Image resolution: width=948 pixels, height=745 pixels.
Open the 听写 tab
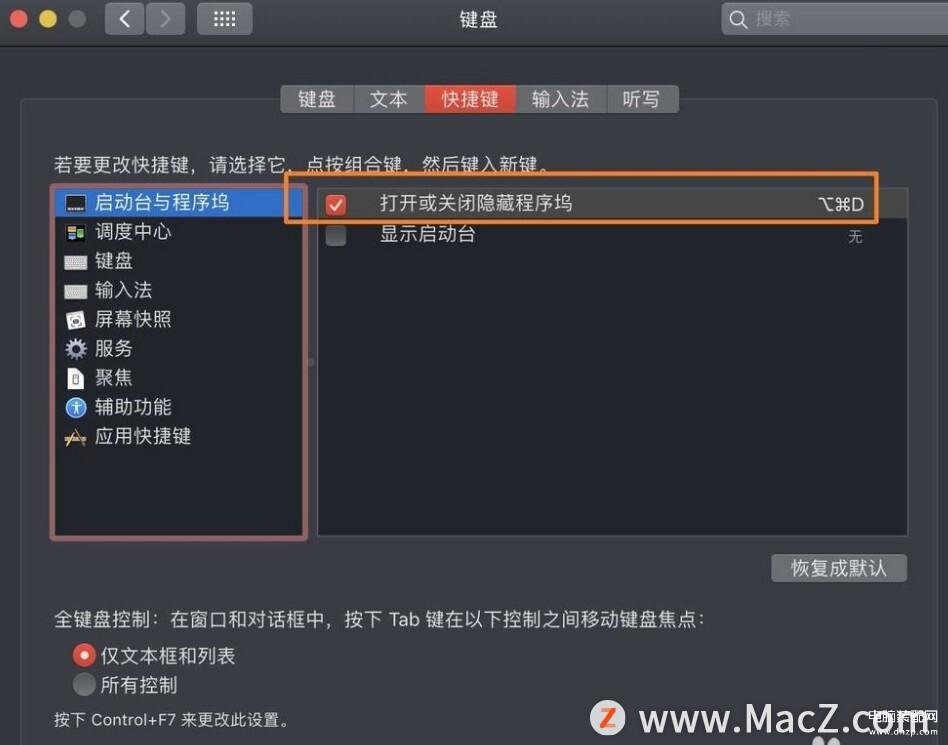642,99
